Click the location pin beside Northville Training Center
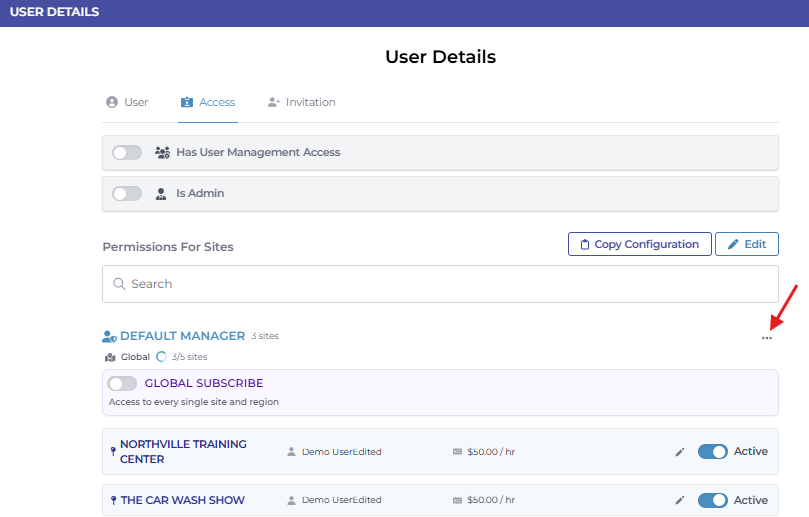The width and height of the screenshot is (809, 517). pyautogui.click(x=112, y=451)
